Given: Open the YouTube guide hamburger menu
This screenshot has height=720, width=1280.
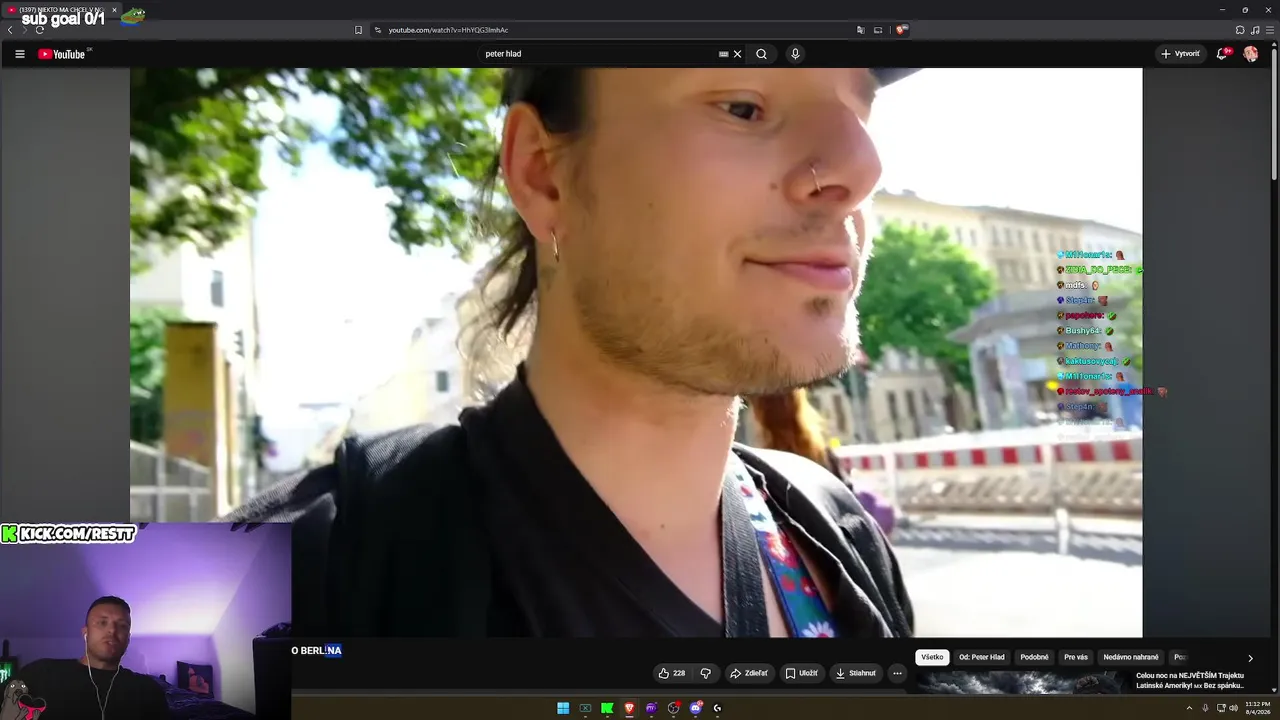Looking at the screenshot, I should (19, 54).
